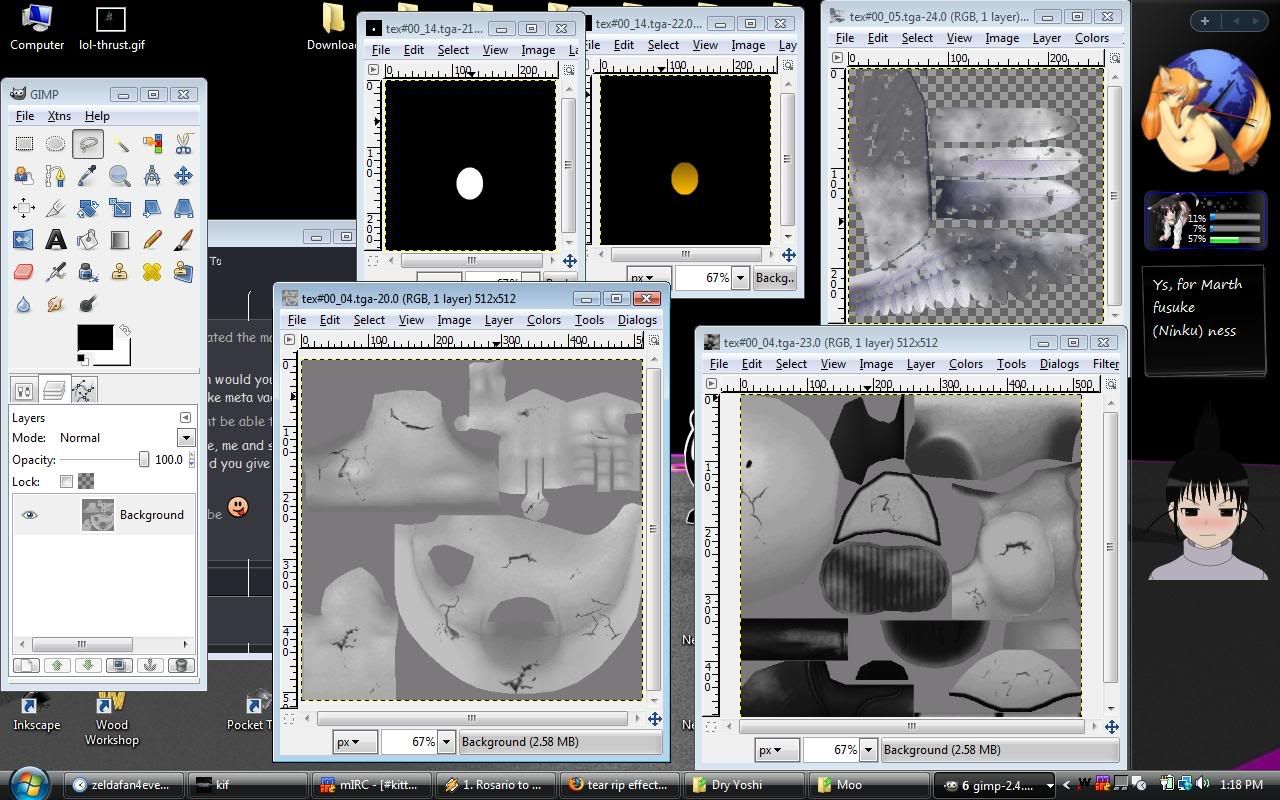This screenshot has width=1280, height=800.
Task: Select the Move tool
Action: coord(183,177)
